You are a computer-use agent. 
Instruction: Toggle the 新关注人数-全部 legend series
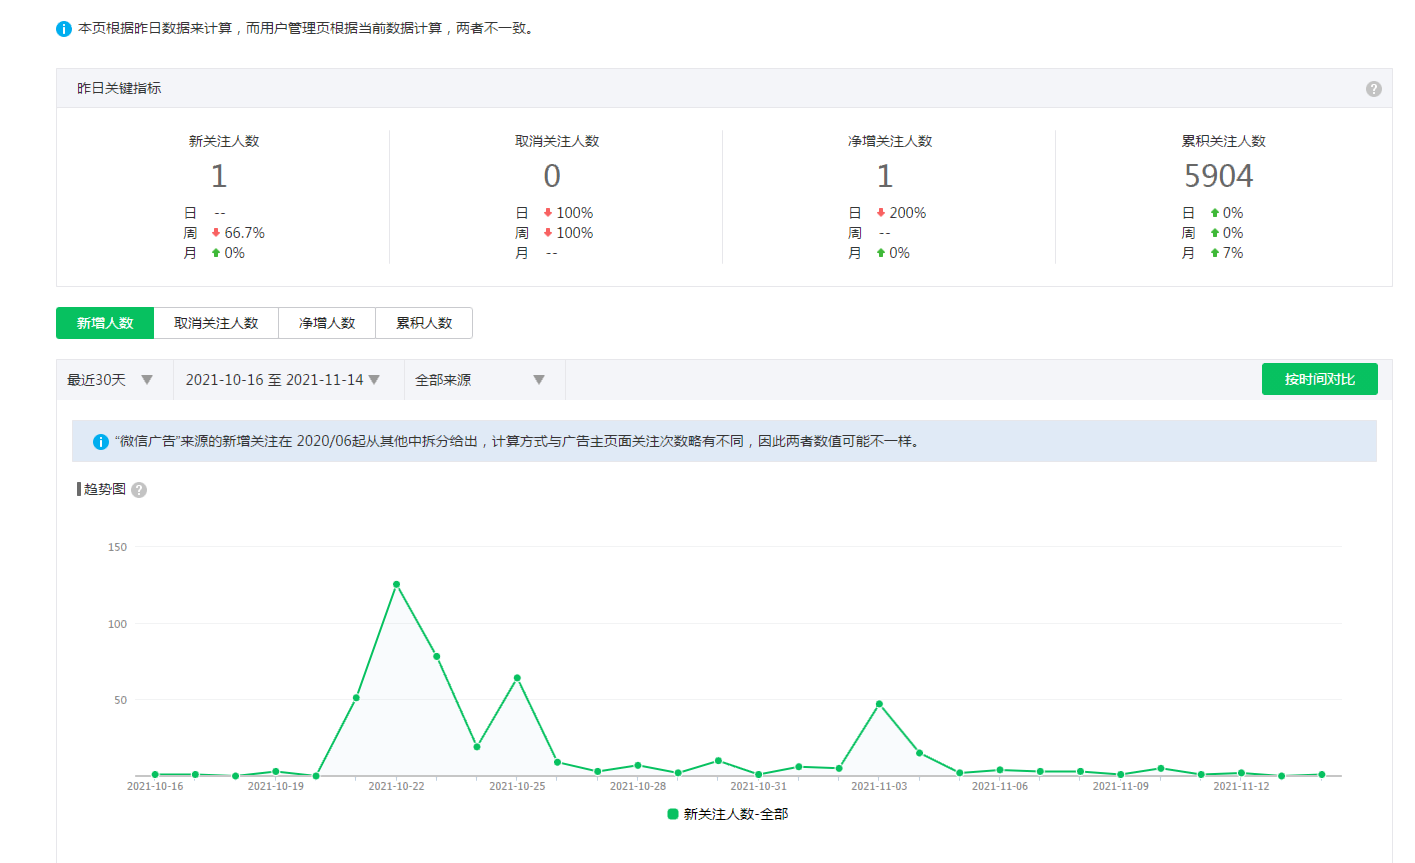727,814
